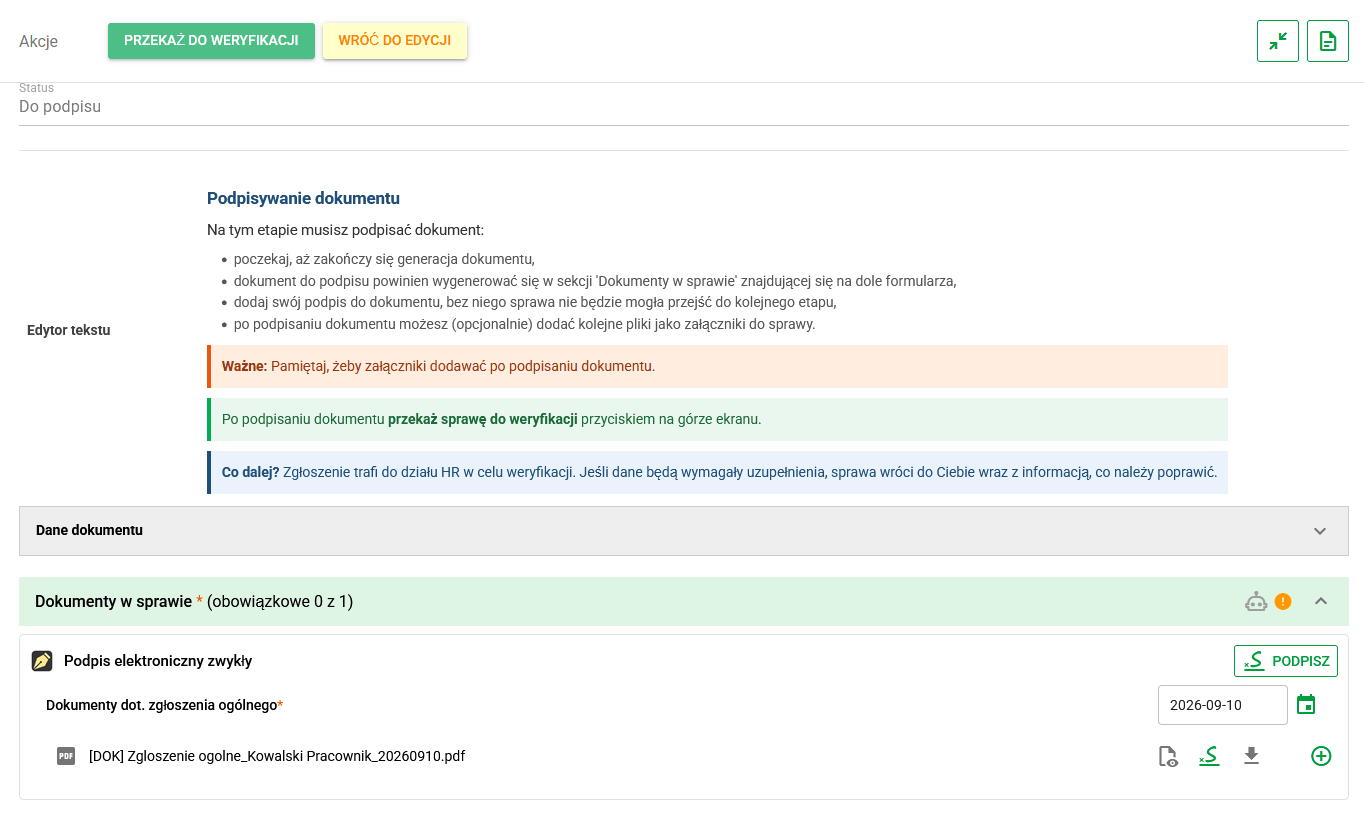Click the Podpisz button
This screenshot has width=1364, height=823.
pos(1286,661)
